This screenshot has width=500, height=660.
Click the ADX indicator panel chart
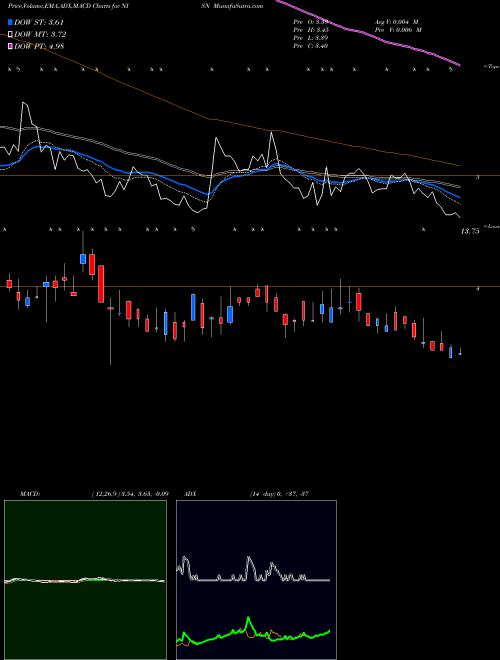(256, 580)
